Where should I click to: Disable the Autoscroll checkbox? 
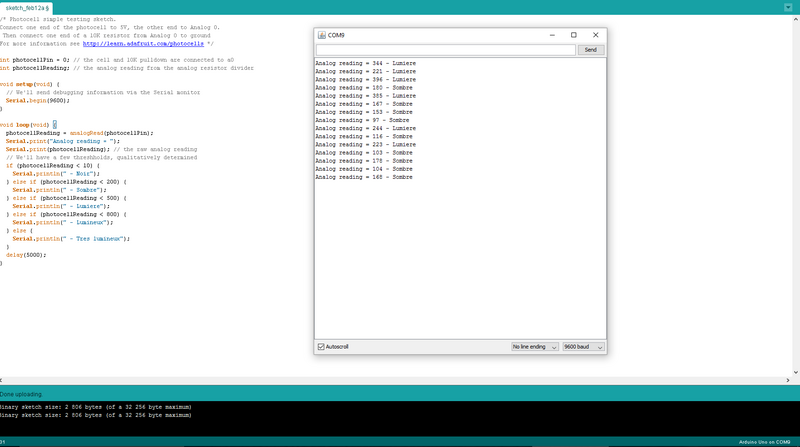click(321, 346)
